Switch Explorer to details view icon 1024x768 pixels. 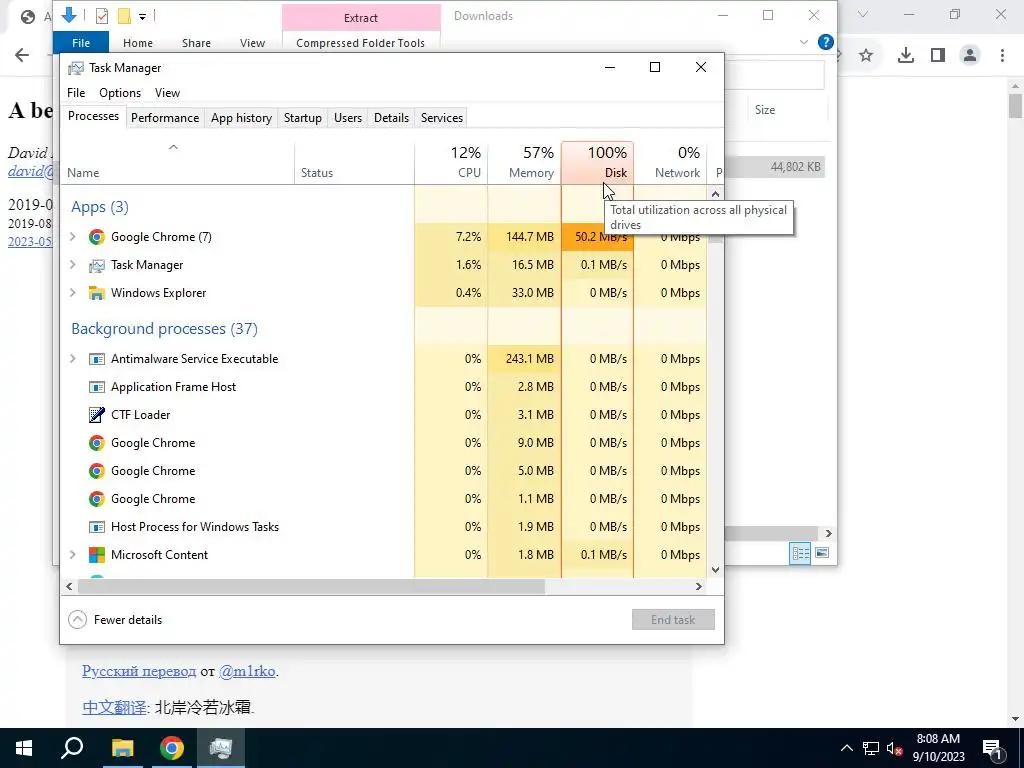pos(800,554)
